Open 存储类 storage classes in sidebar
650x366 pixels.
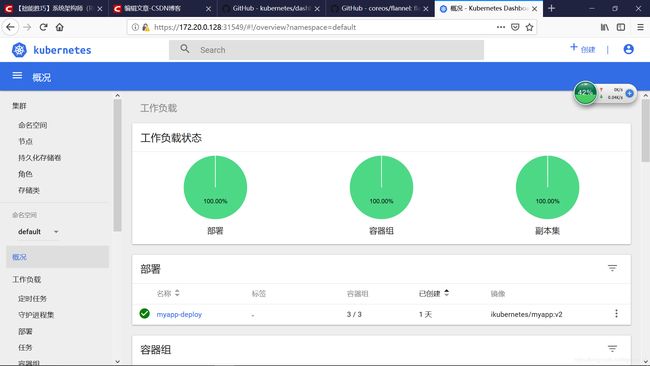pyautogui.click(x=29, y=190)
